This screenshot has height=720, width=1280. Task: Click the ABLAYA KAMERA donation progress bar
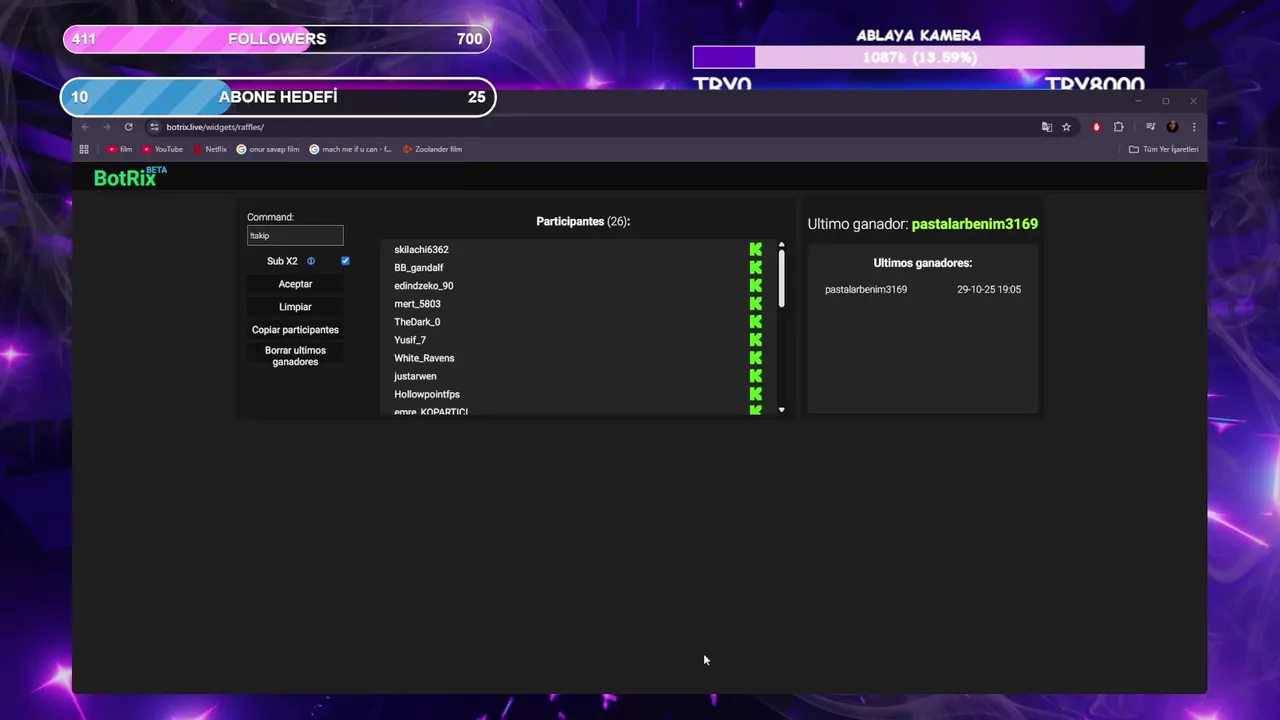[918, 57]
